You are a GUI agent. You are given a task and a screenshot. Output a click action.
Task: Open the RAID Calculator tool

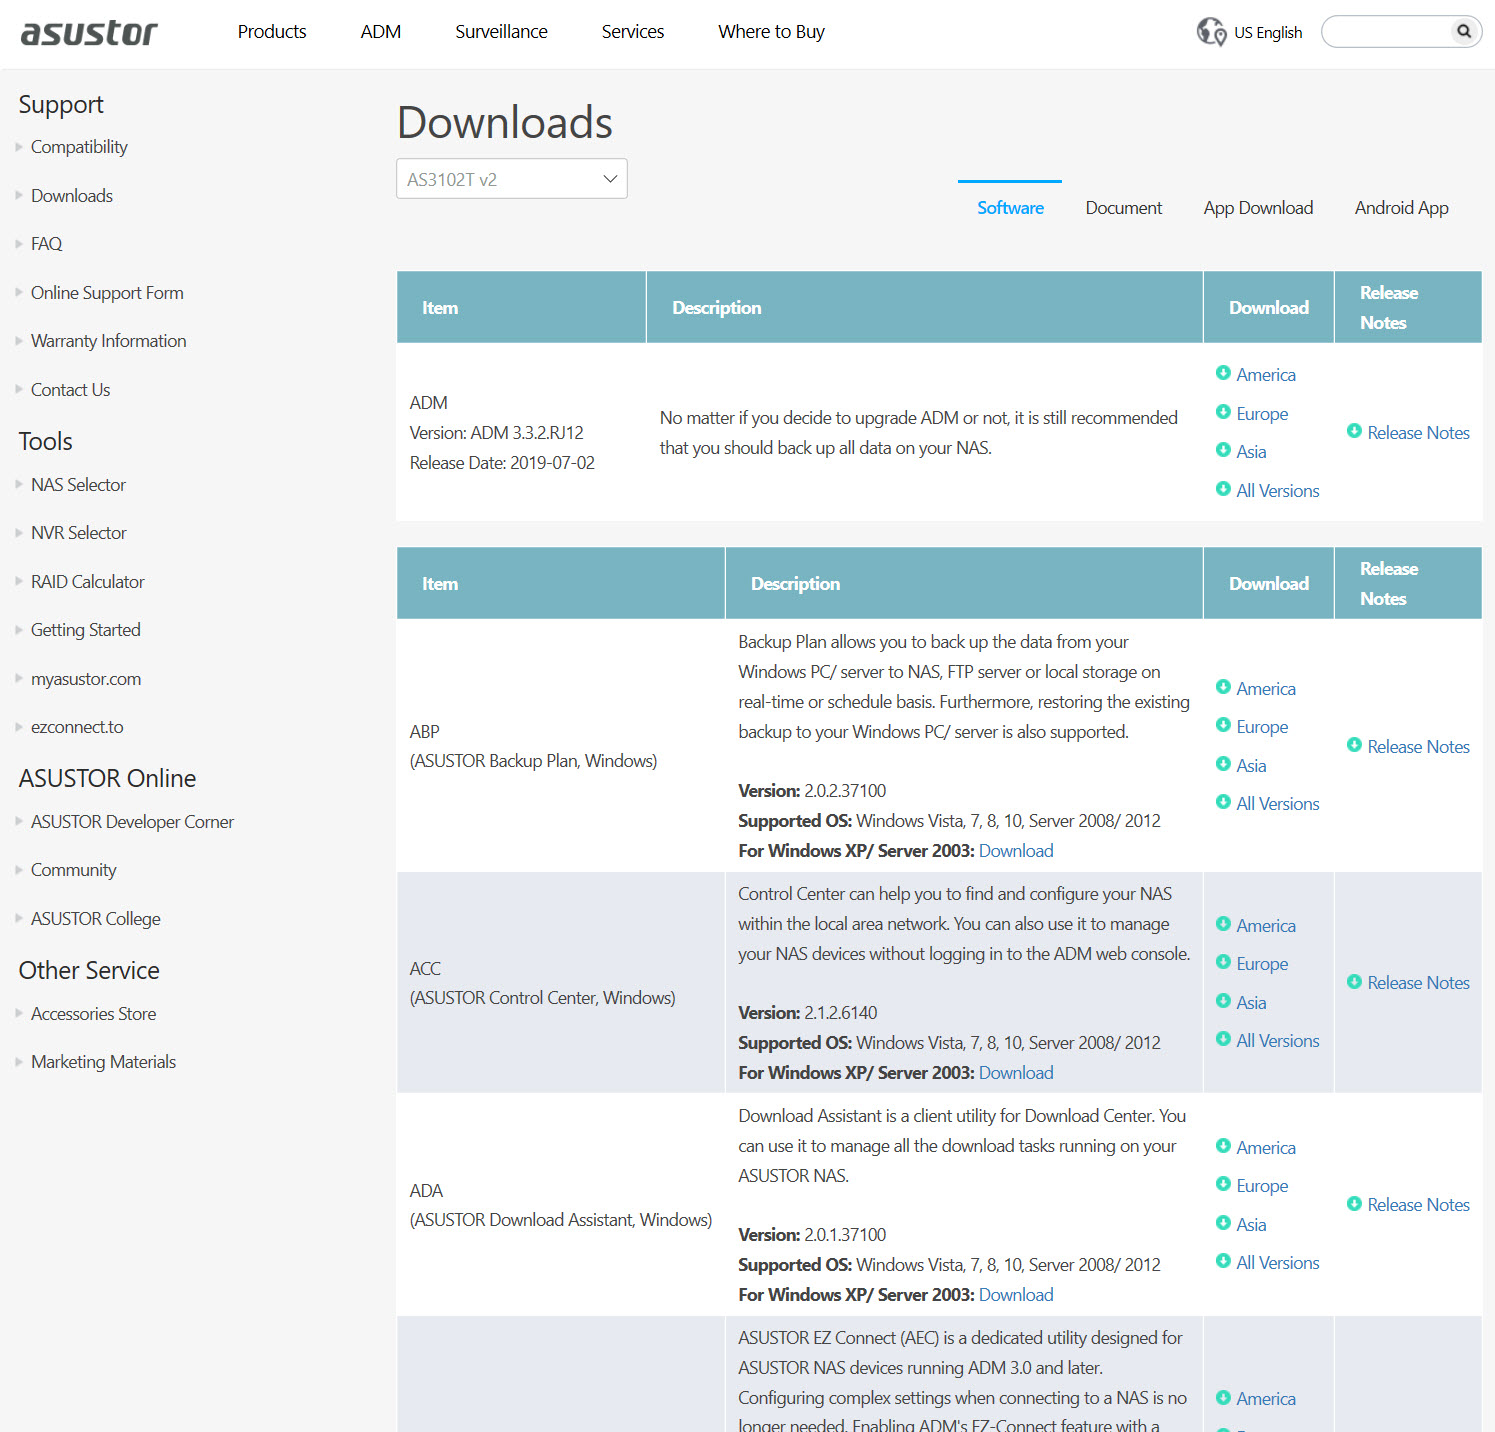pos(88,582)
